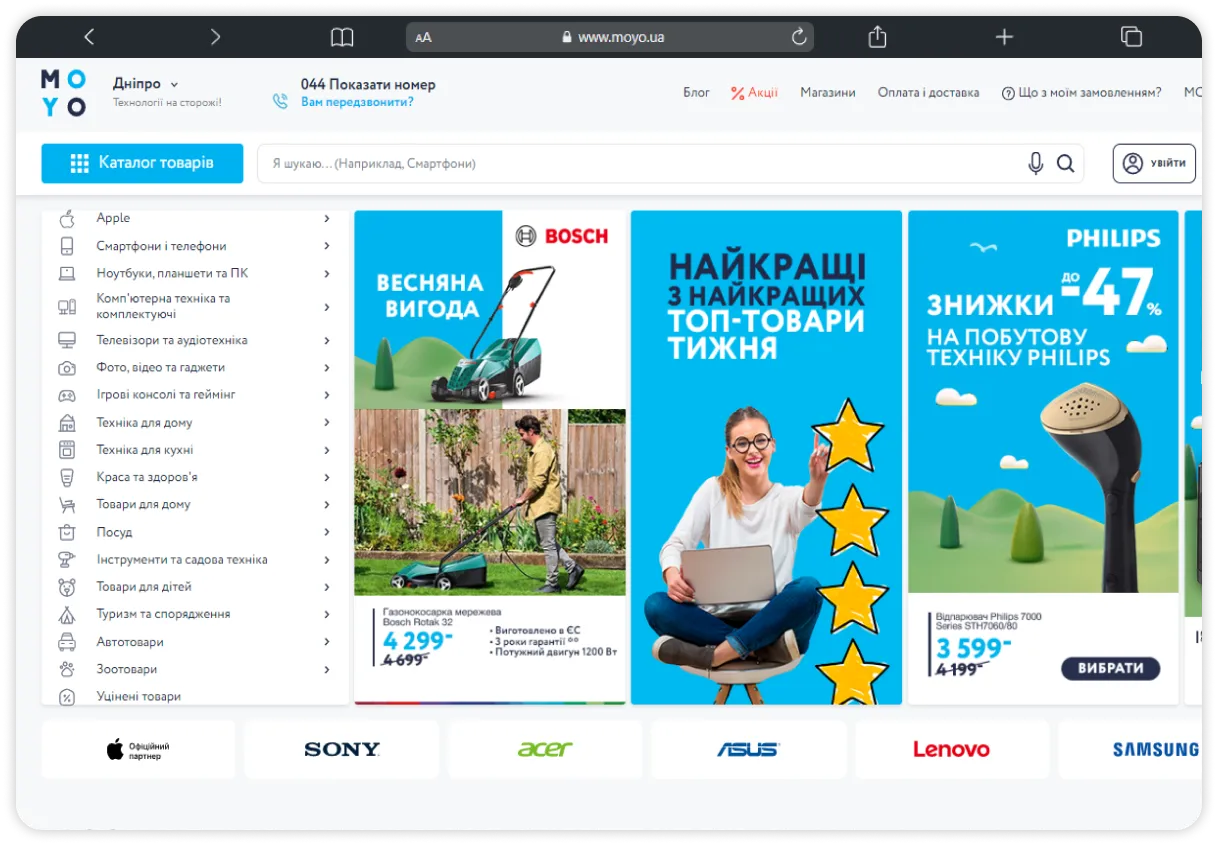Expand the Apple category chevron

click(327, 218)
